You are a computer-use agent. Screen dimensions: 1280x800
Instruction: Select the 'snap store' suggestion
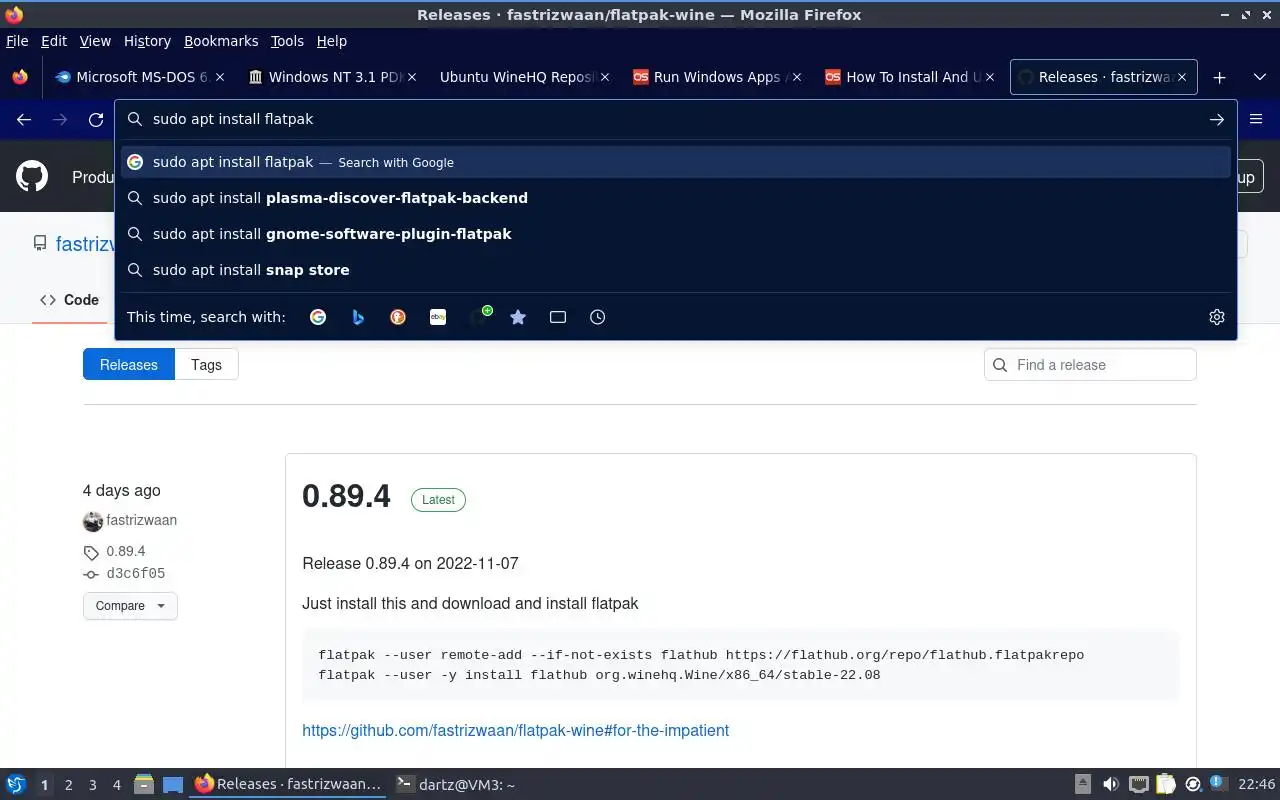pos(676,270)
